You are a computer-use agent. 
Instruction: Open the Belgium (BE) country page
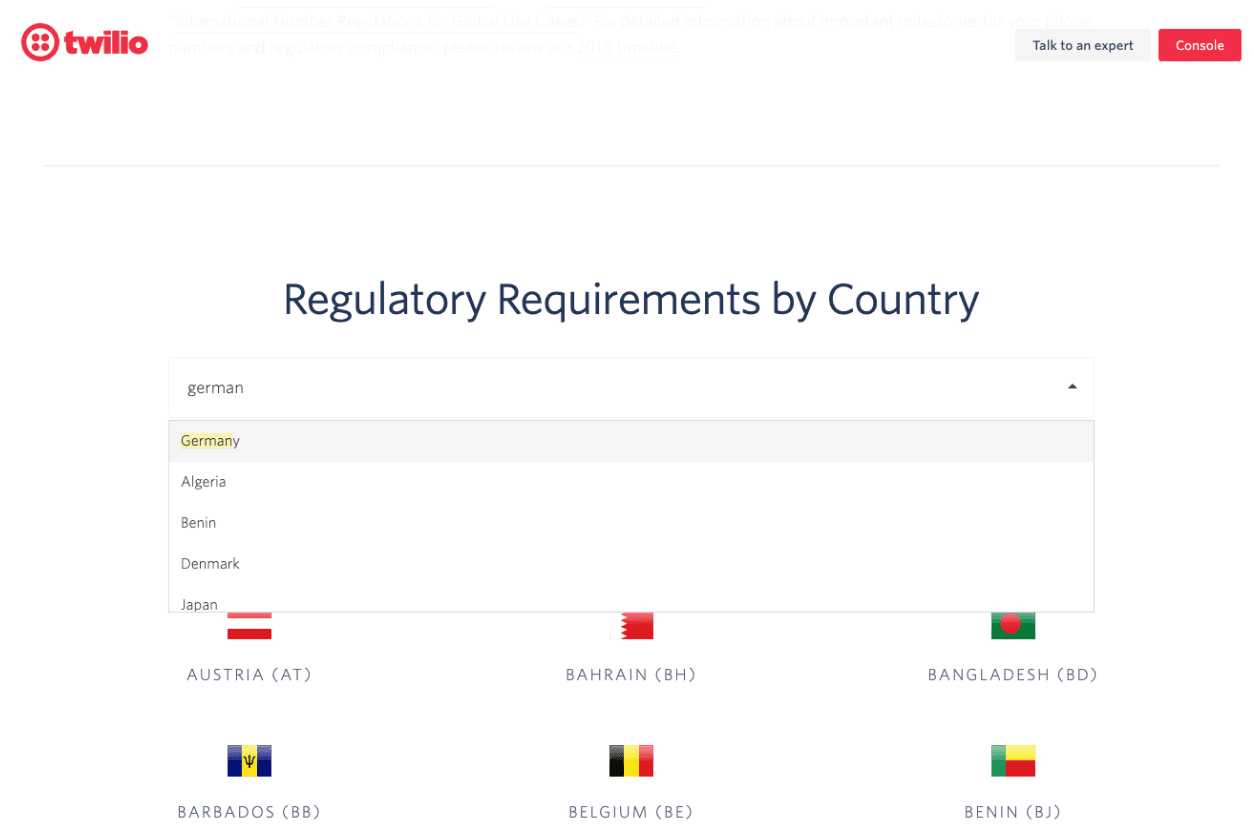[x=631, y=812]
